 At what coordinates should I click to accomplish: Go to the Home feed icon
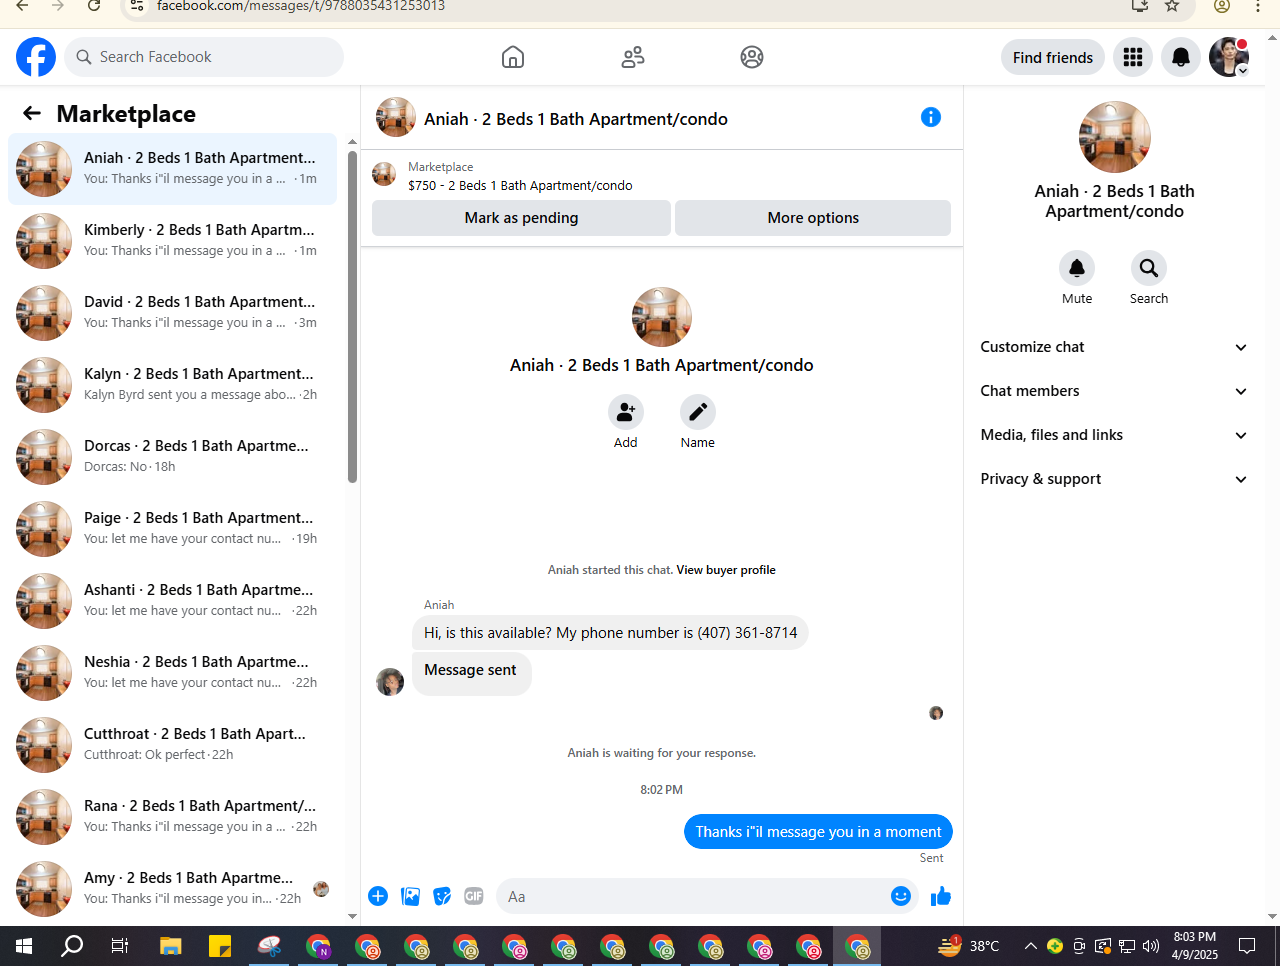tap(513, 57)
